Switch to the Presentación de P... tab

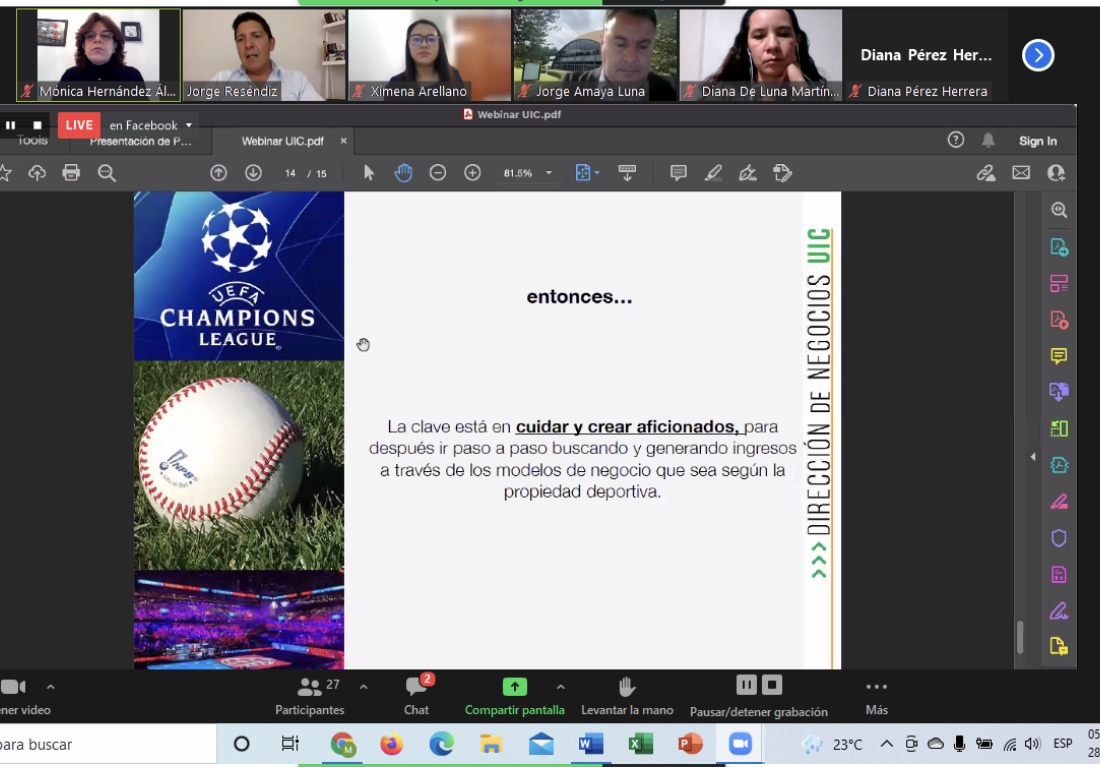(x=140, y=142)
